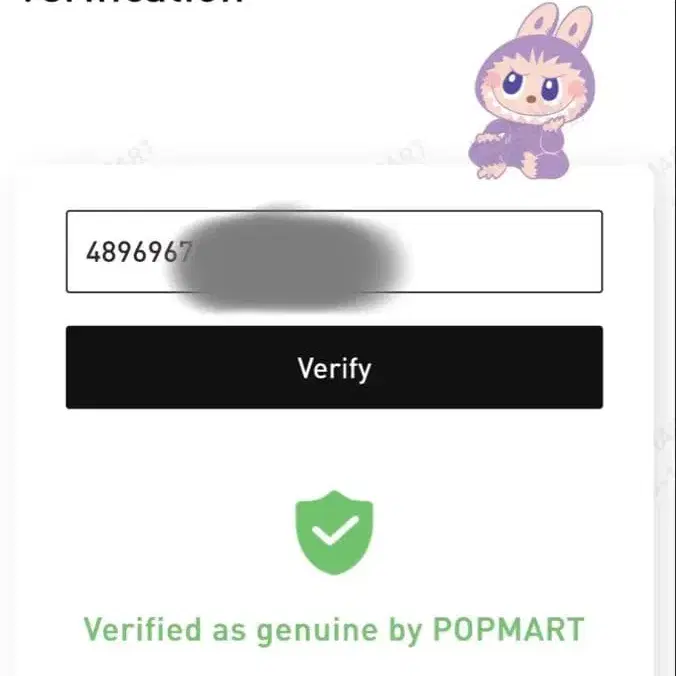Screen dimensions: 676x676
Task: Click the green shield verification icon
Action: [334, 530]
